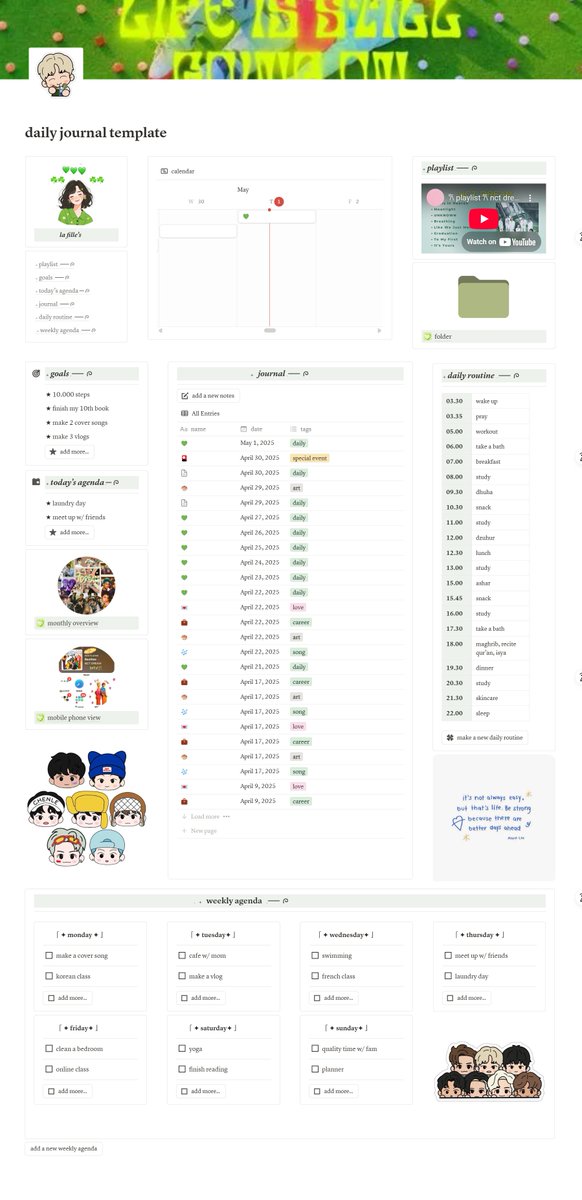Image resolution: width=582 pixels, height=1200 pixels.
Task: Click the large green folder icon
Action: pos(483,297)
